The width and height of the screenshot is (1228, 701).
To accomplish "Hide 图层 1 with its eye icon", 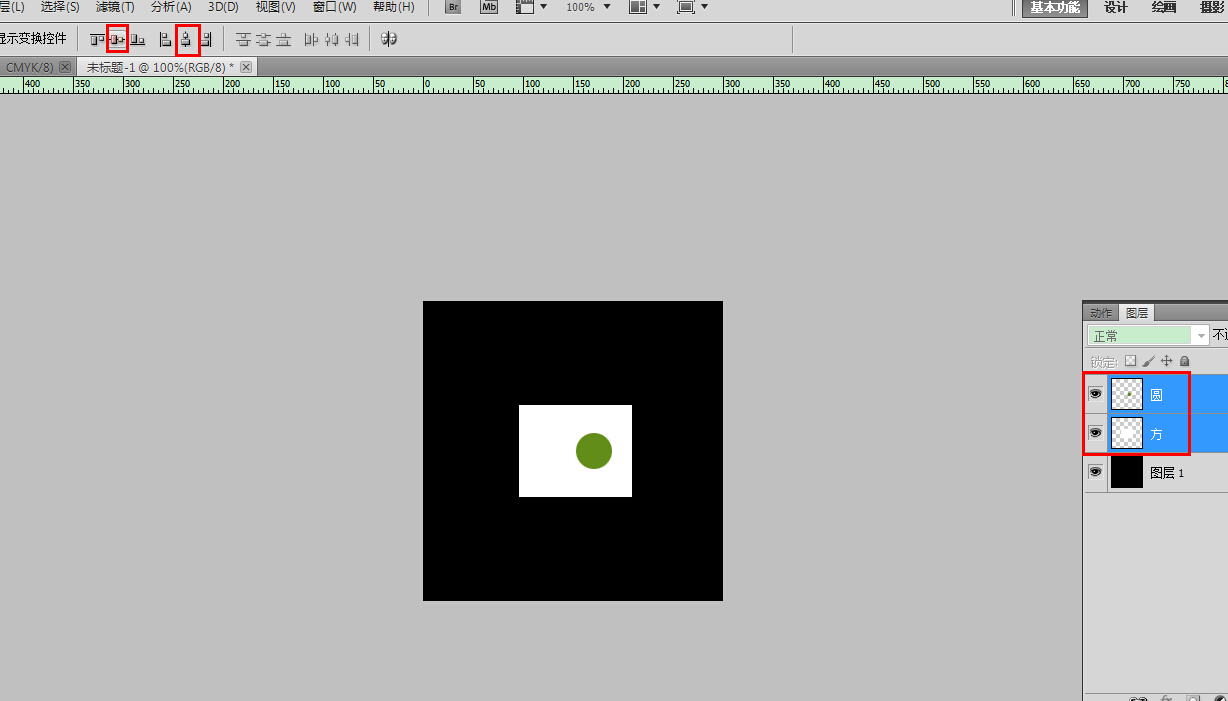I will pos(1096,471).
